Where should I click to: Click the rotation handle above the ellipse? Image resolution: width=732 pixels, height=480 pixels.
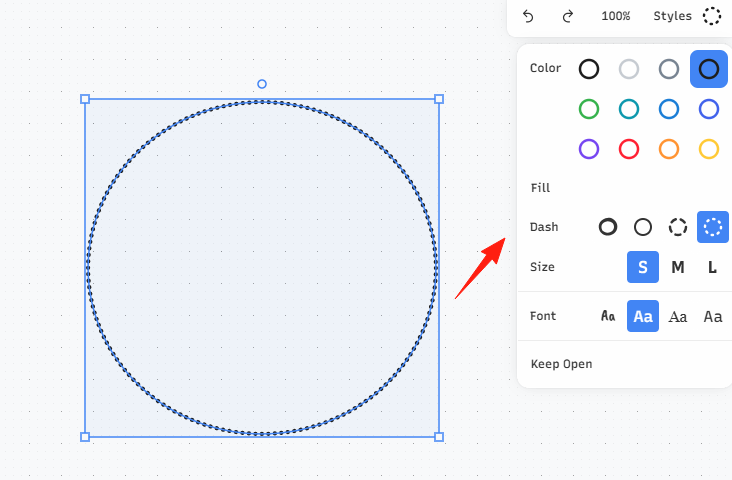262,84
